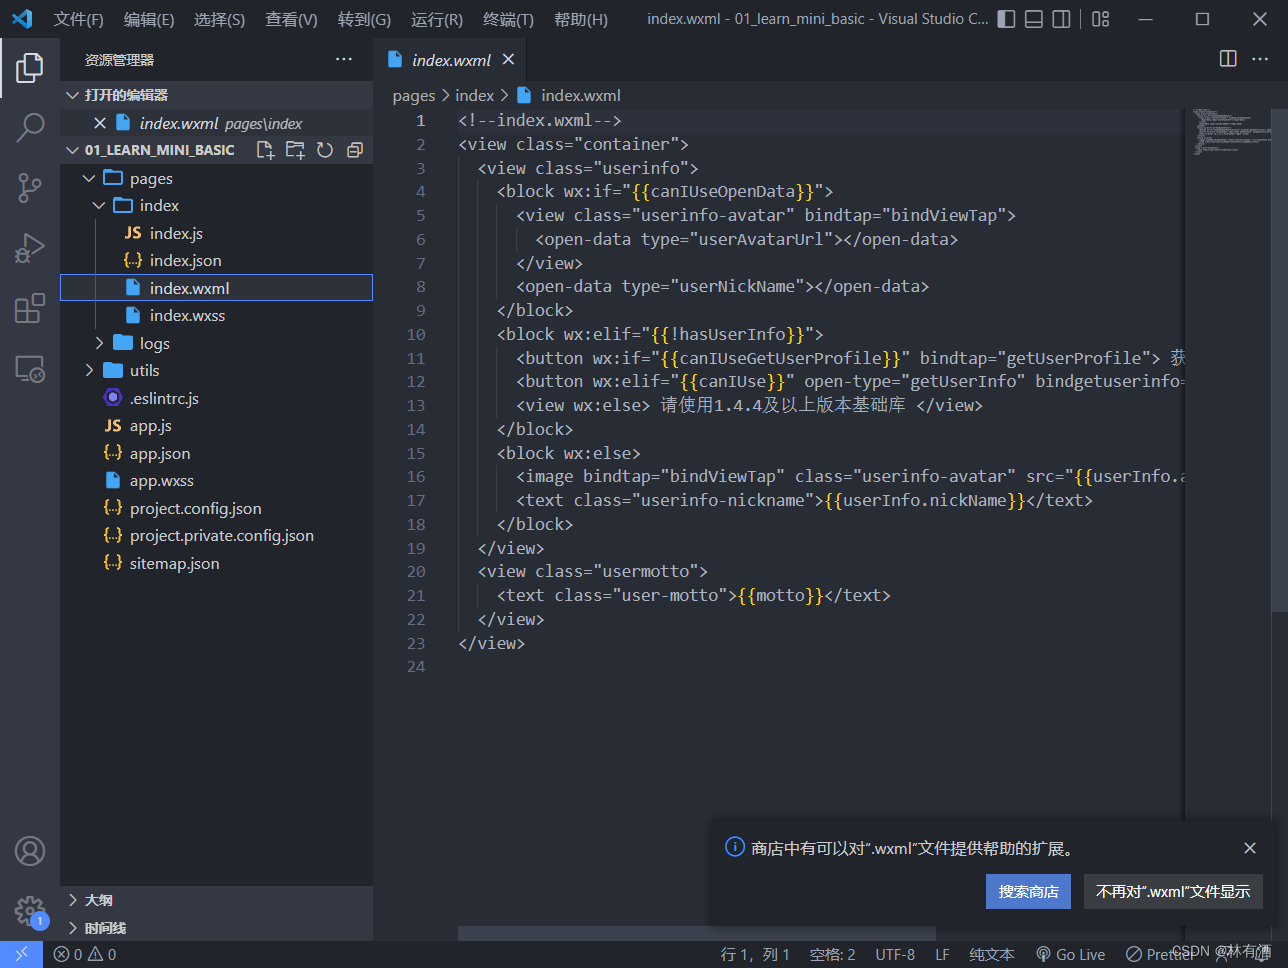Viewport: 1288px width, 968px height.
Task: Open the View (查看) menu
Action: [x=291, y=19]
